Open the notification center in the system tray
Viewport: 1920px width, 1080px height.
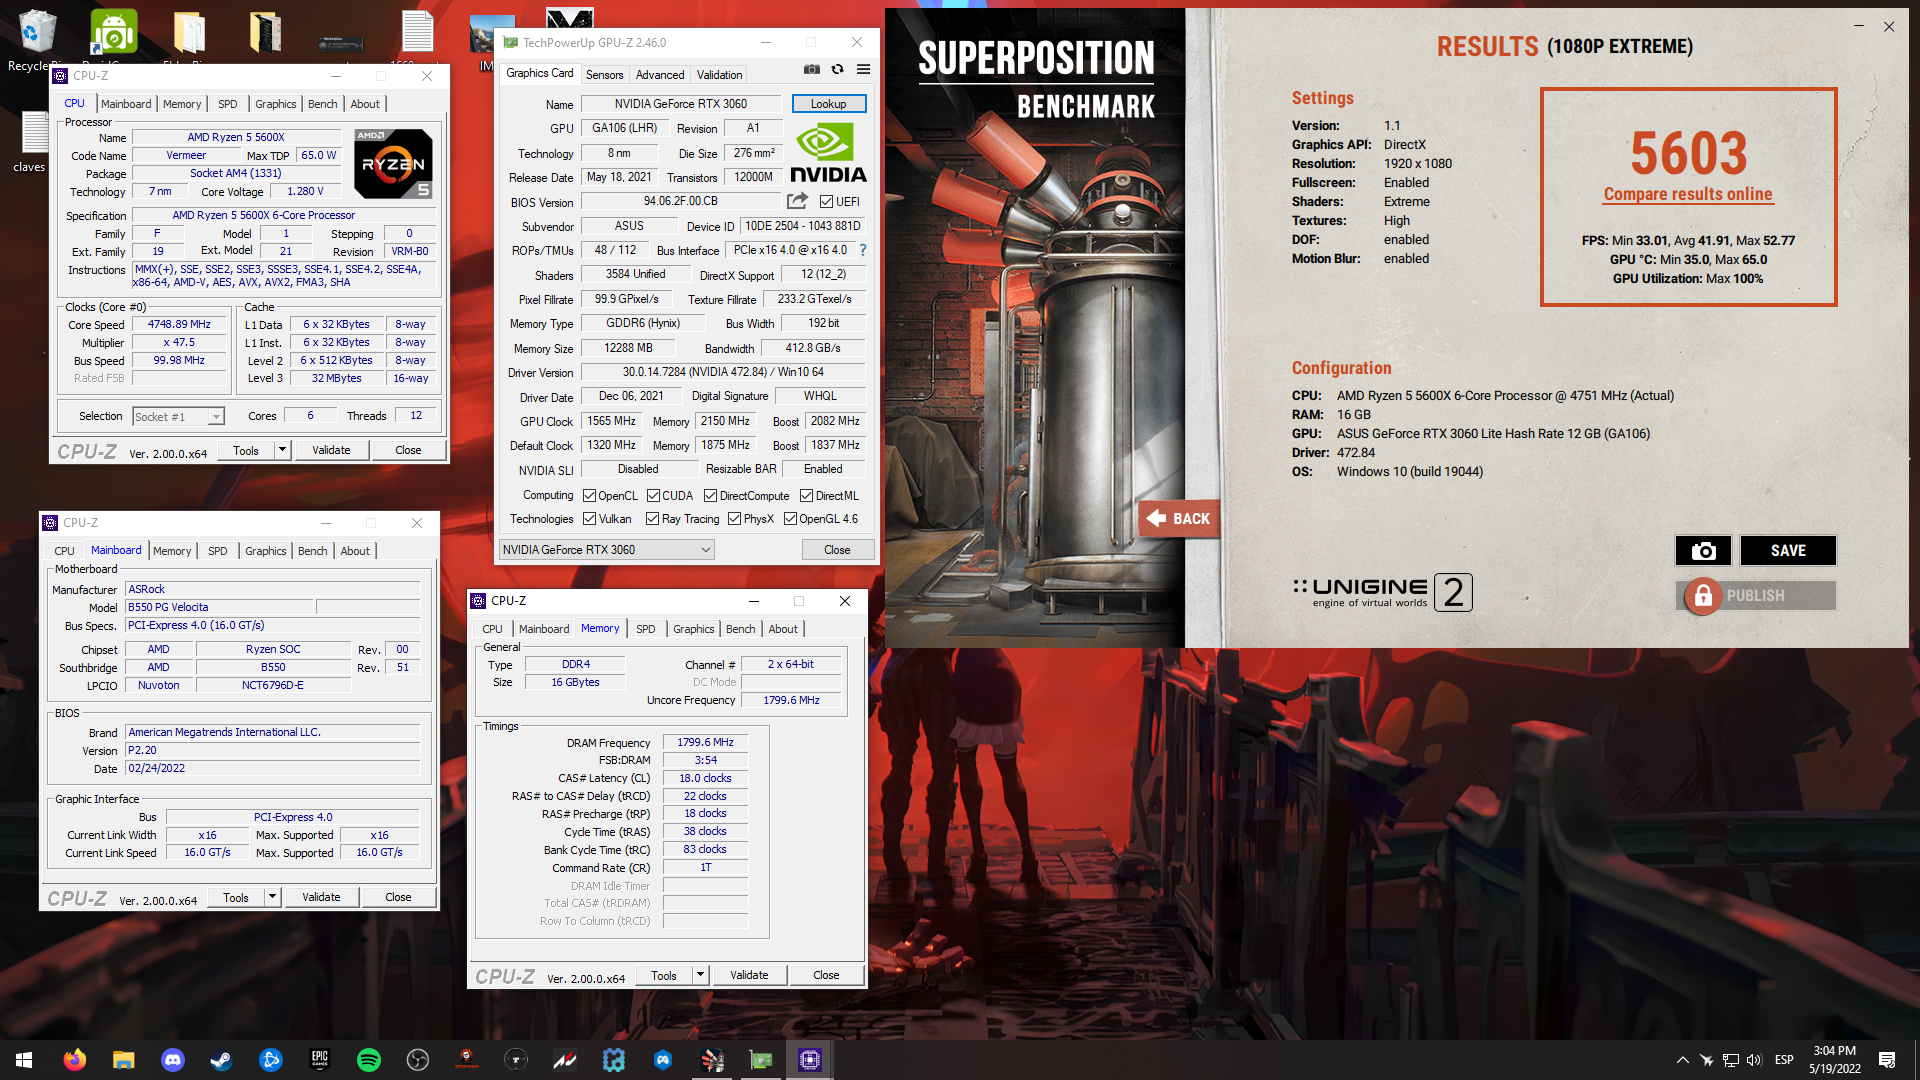coord(1887,1060)
